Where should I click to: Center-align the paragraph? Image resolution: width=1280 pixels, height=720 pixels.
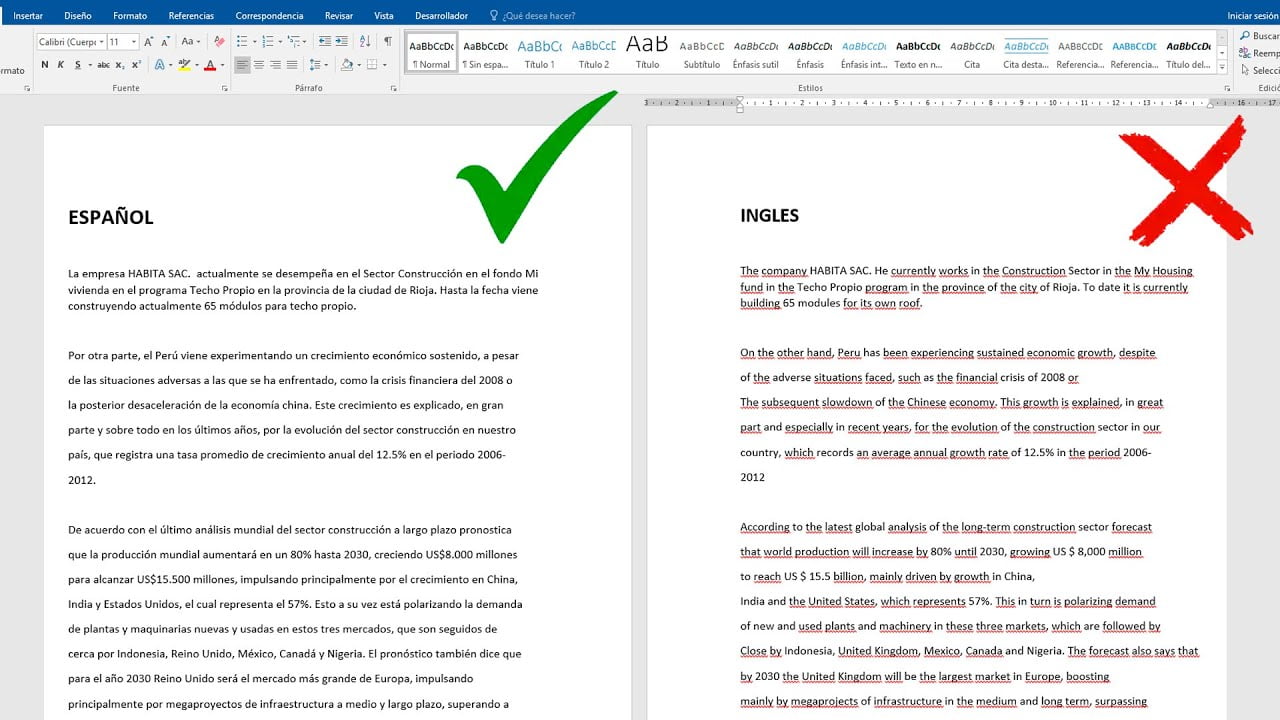tap(259, 65)
